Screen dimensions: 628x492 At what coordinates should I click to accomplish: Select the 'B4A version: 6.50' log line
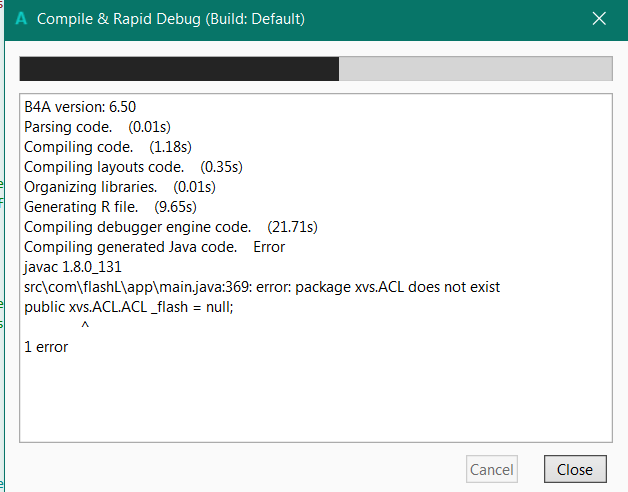click(x=86, y=106)
